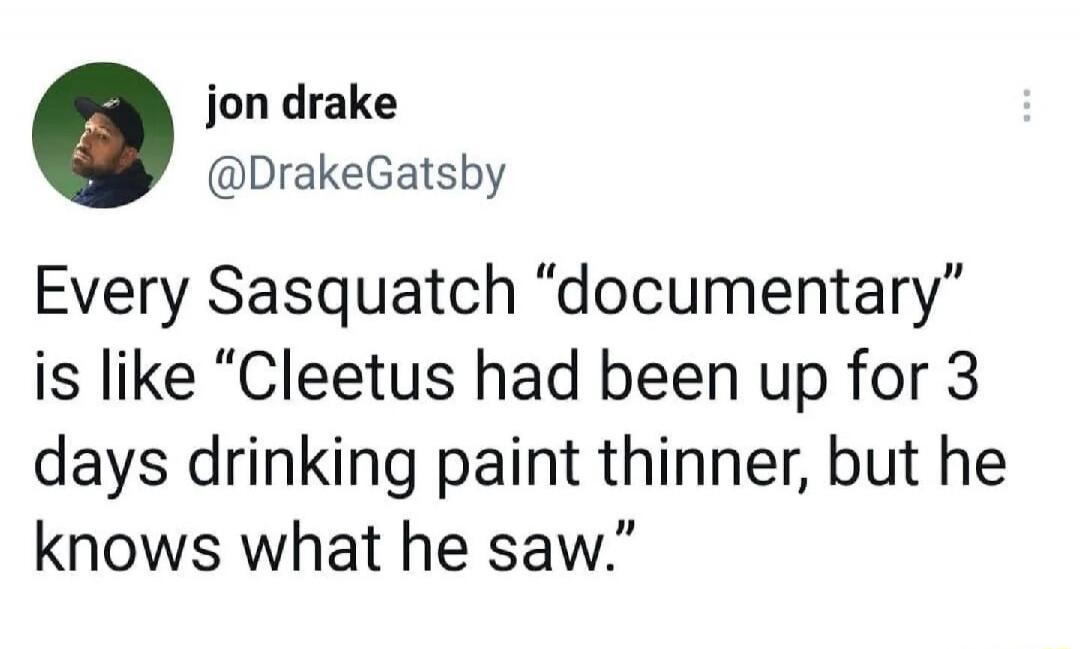
Task: Click the number 3 in the tweet
Action: click(x=963, y=380)
